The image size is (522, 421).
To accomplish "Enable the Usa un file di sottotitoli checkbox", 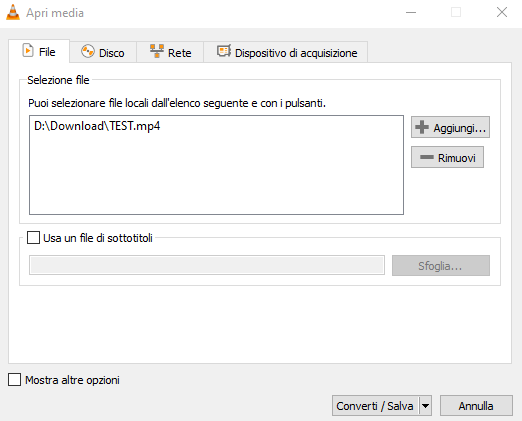I will coord(33,238).
